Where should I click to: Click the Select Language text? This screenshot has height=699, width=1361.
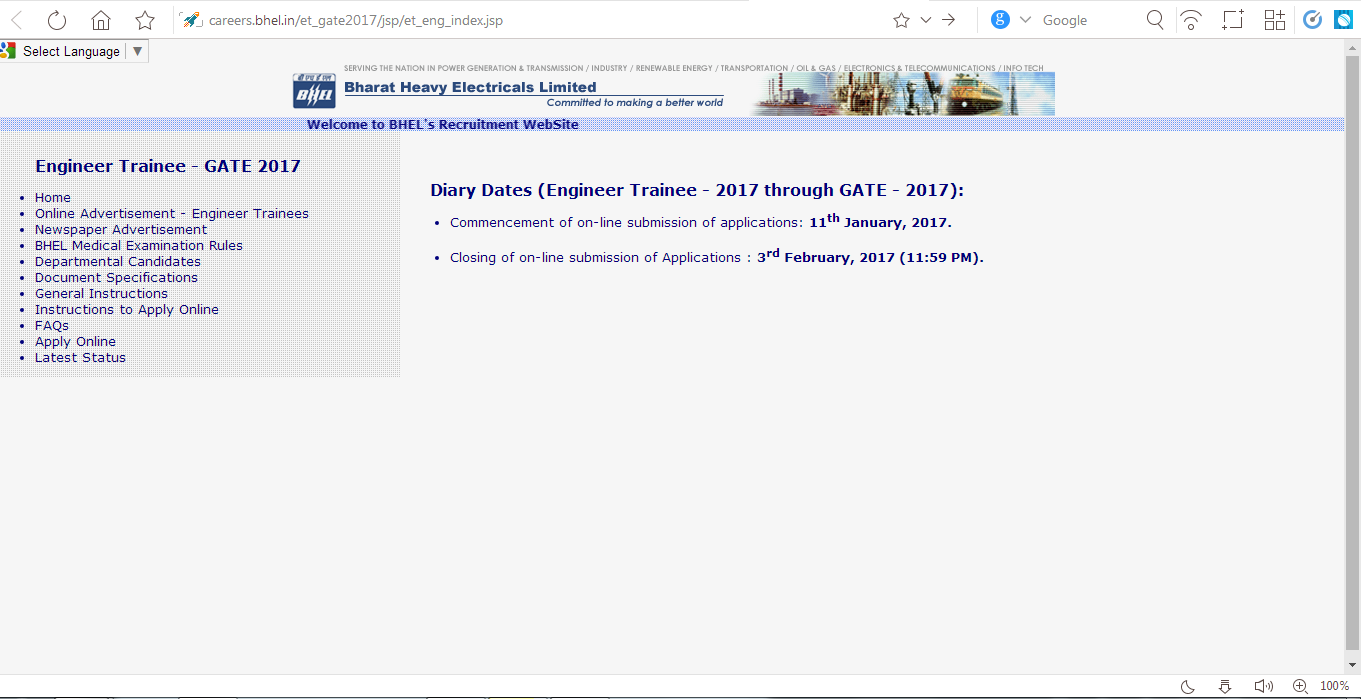[71, 51]
